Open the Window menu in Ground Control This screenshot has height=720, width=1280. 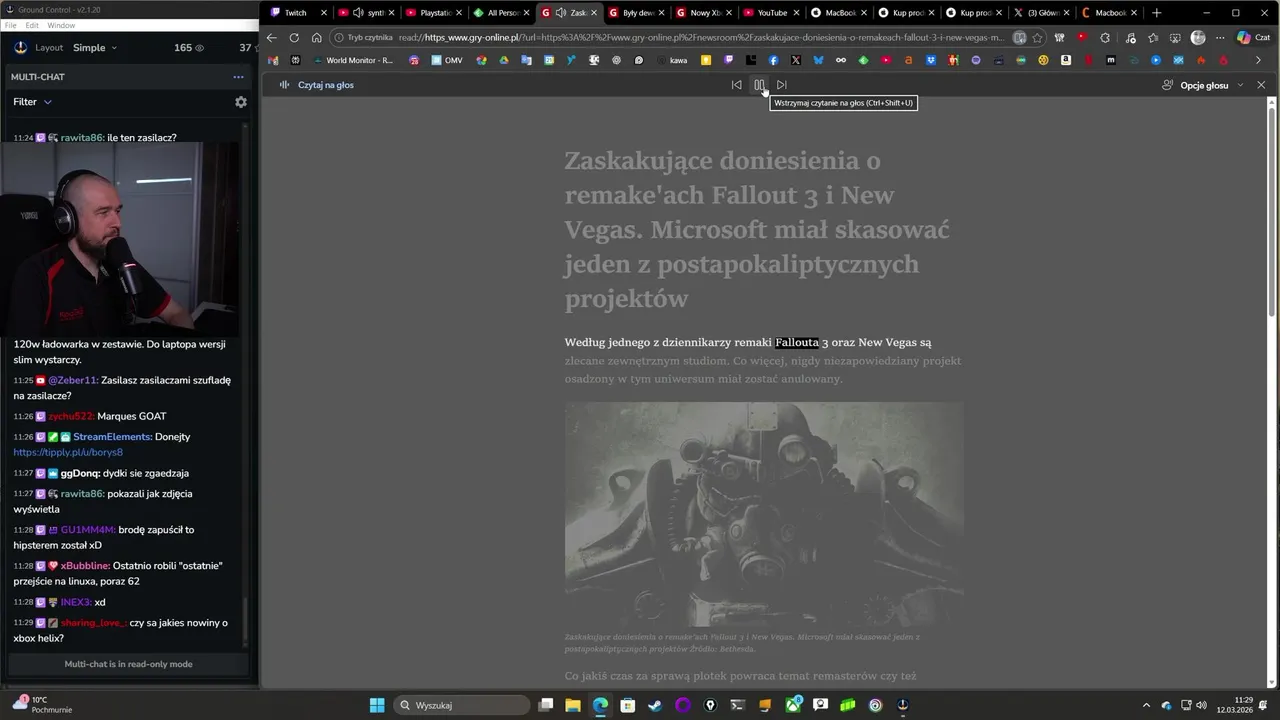[61, 25]
